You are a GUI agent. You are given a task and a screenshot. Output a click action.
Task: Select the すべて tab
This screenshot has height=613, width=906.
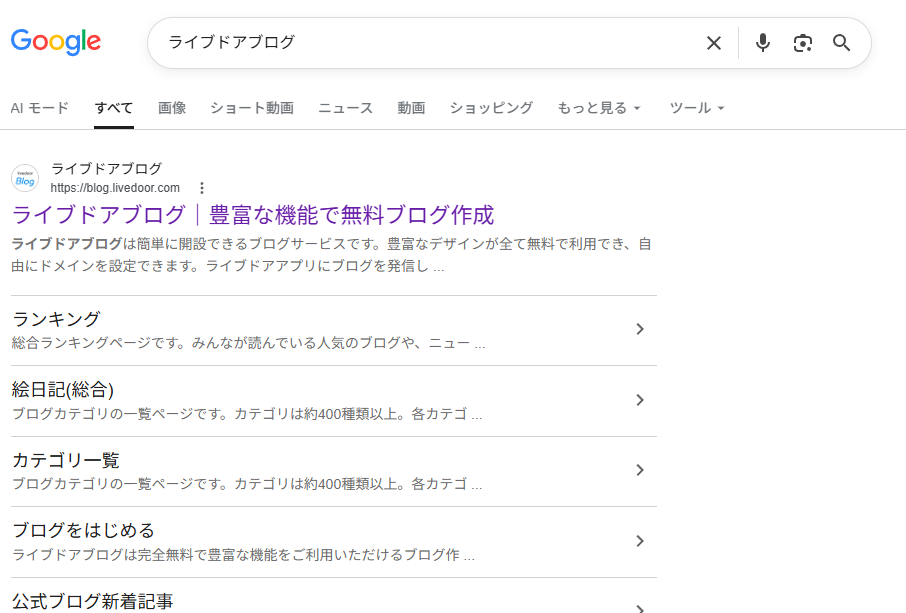pos(114,108)
